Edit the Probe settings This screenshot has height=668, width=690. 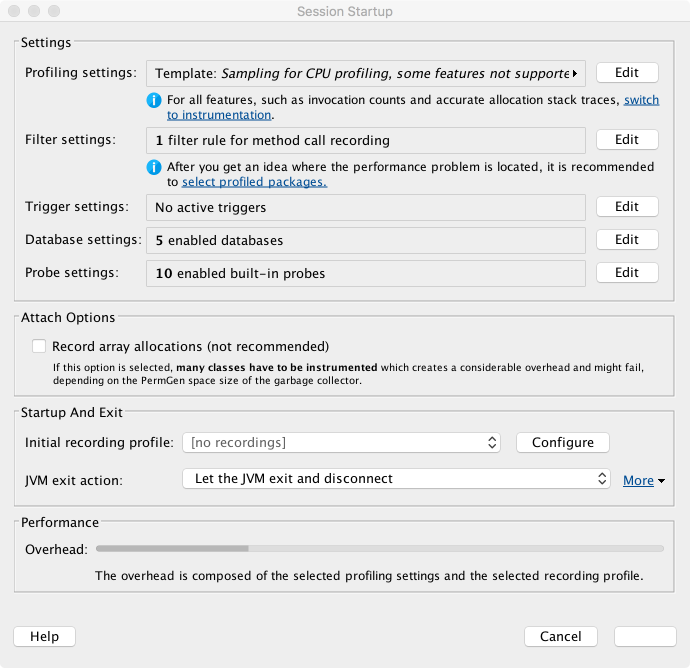pos(627,273)
